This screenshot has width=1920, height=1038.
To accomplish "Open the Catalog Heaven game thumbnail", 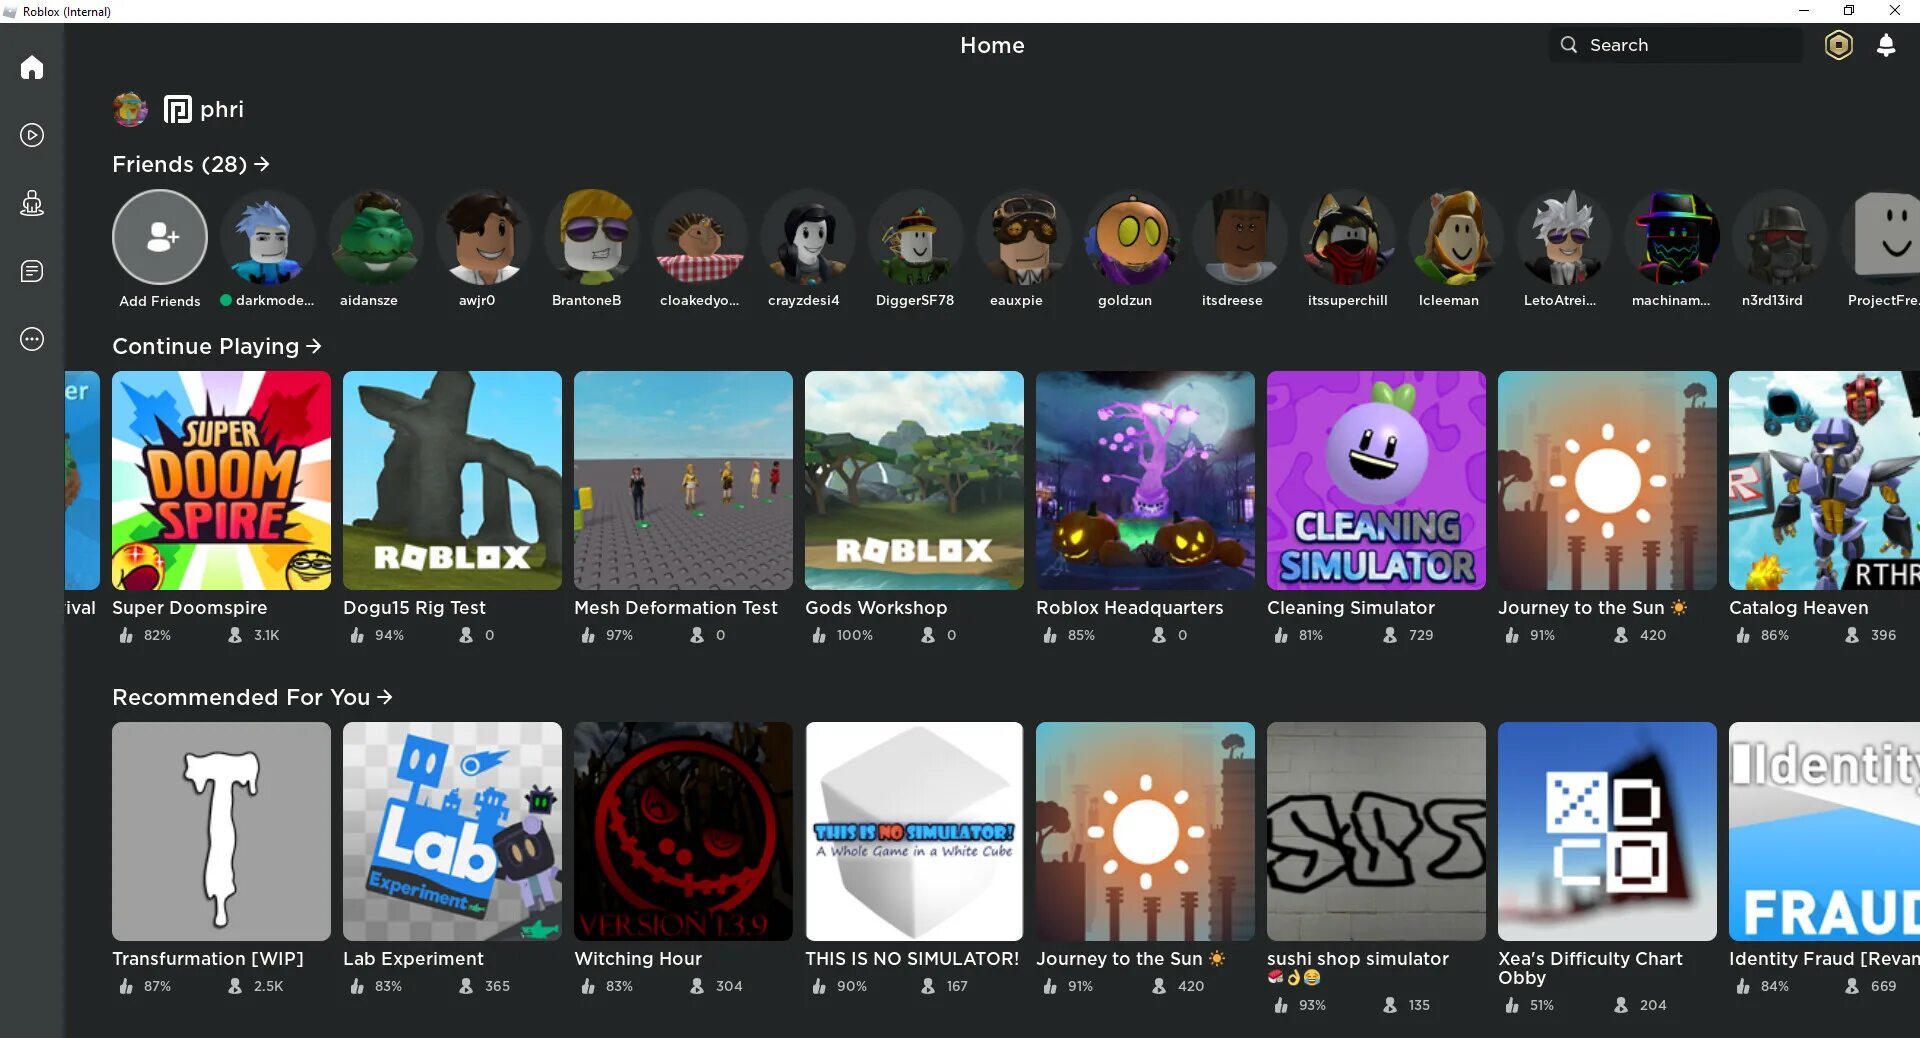I will coord(1824,480).
